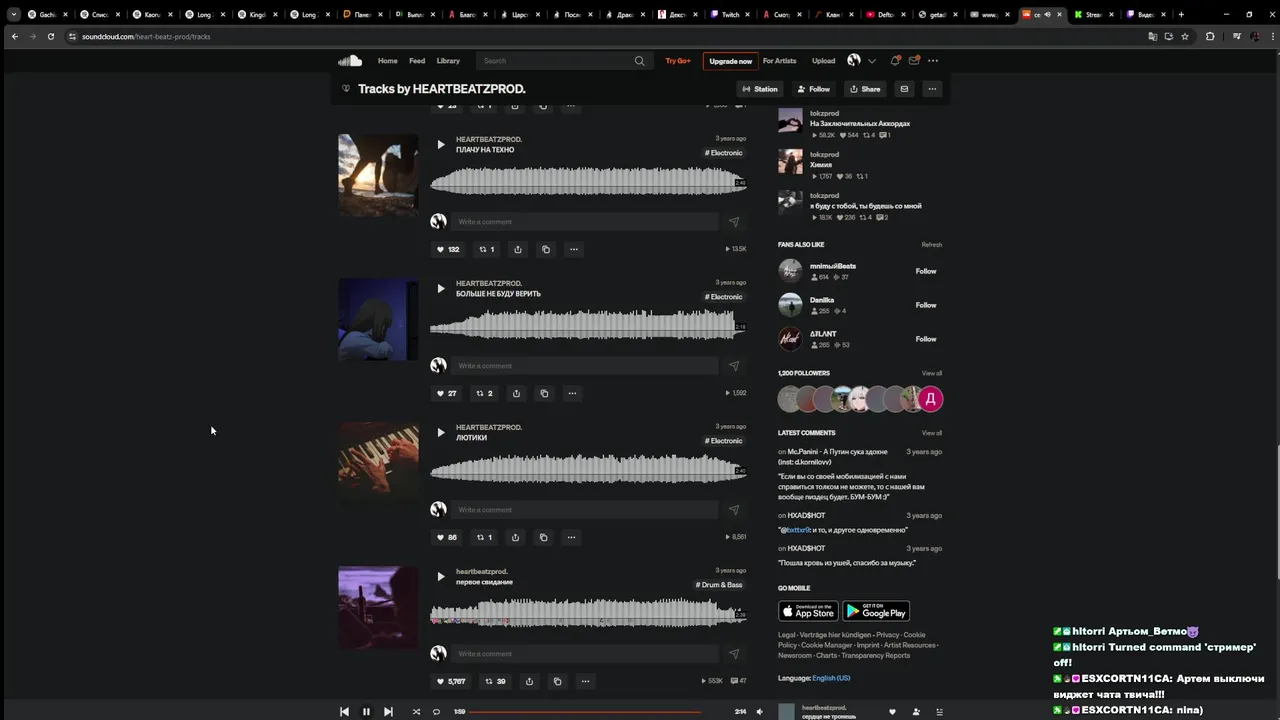
Task: Share the HEARTBEATZPROD. tracks page
Action: click(x=865, y=89)
